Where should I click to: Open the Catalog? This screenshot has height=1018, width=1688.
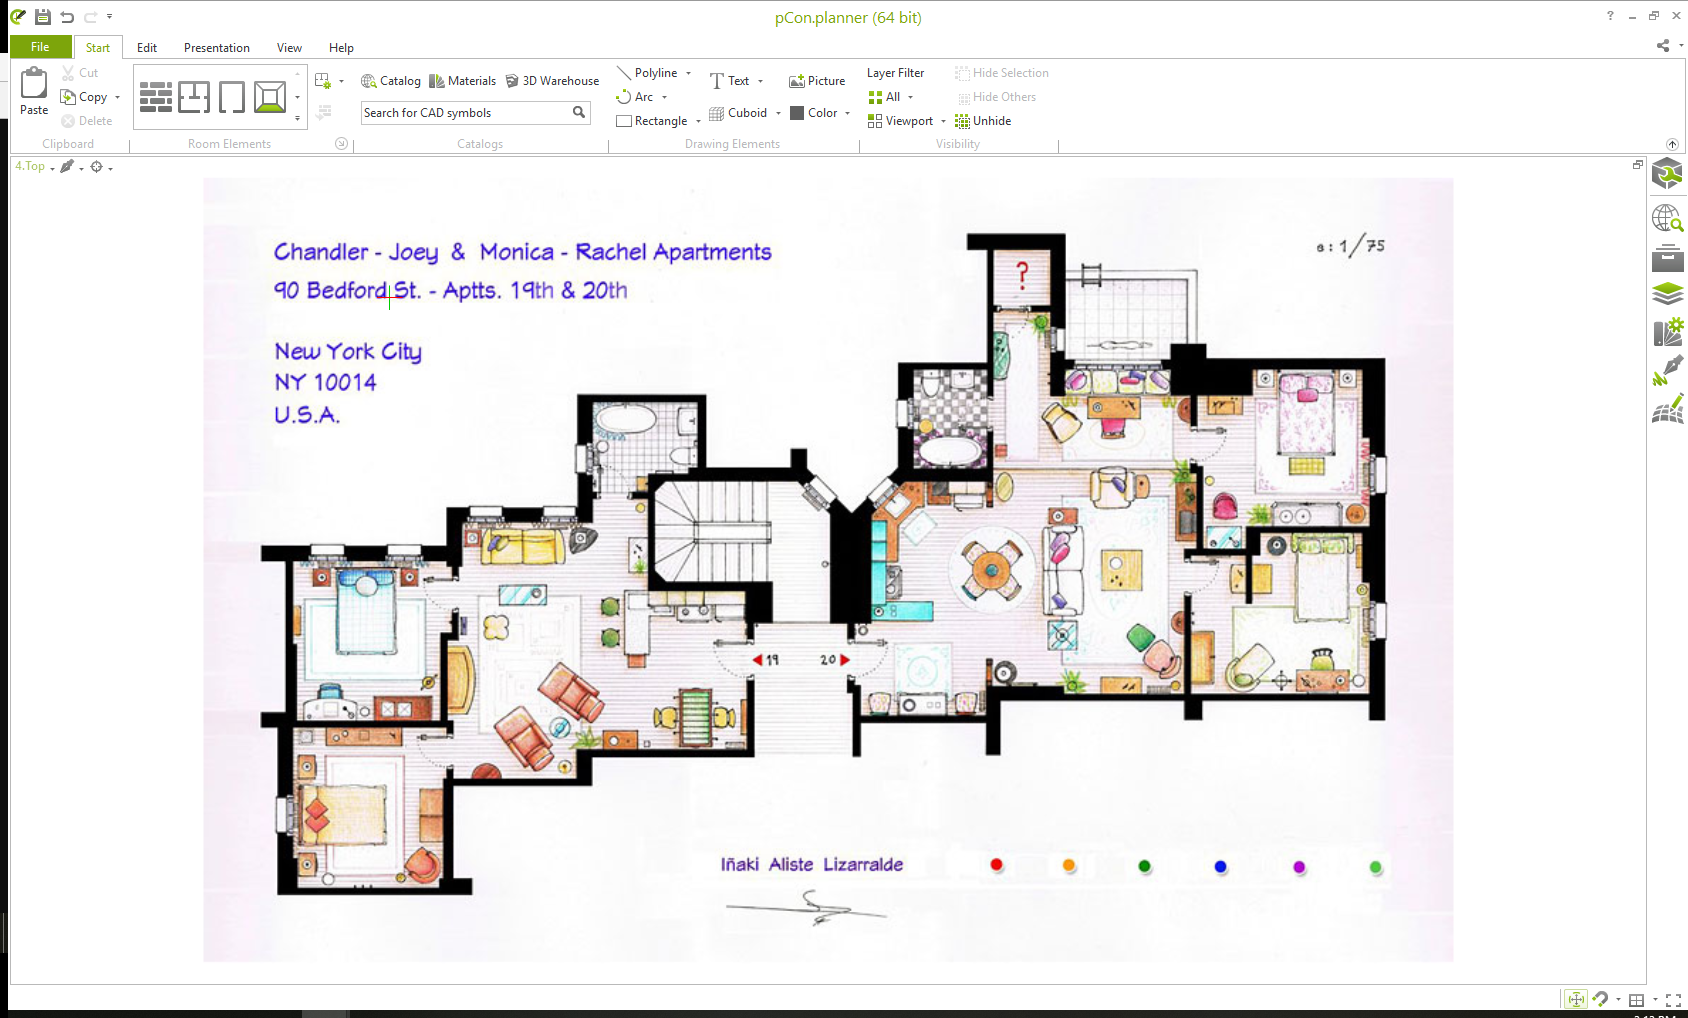(391, 81)
